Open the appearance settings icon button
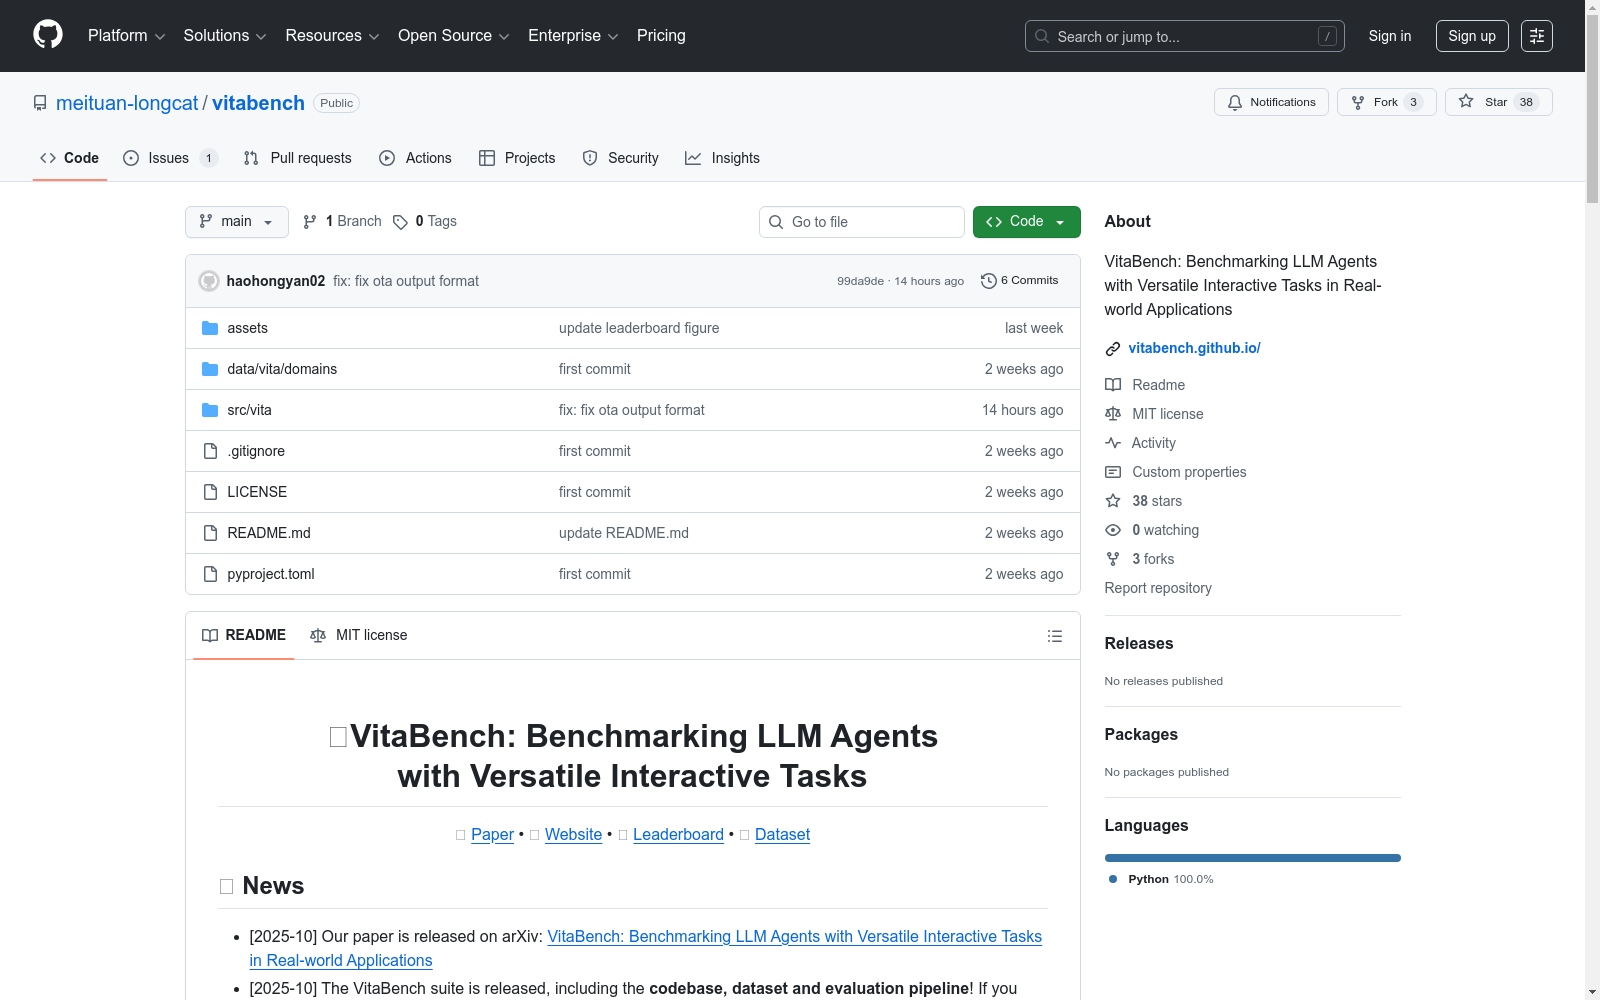This screenshot has height=1000, width=1600. point(1537,36)
